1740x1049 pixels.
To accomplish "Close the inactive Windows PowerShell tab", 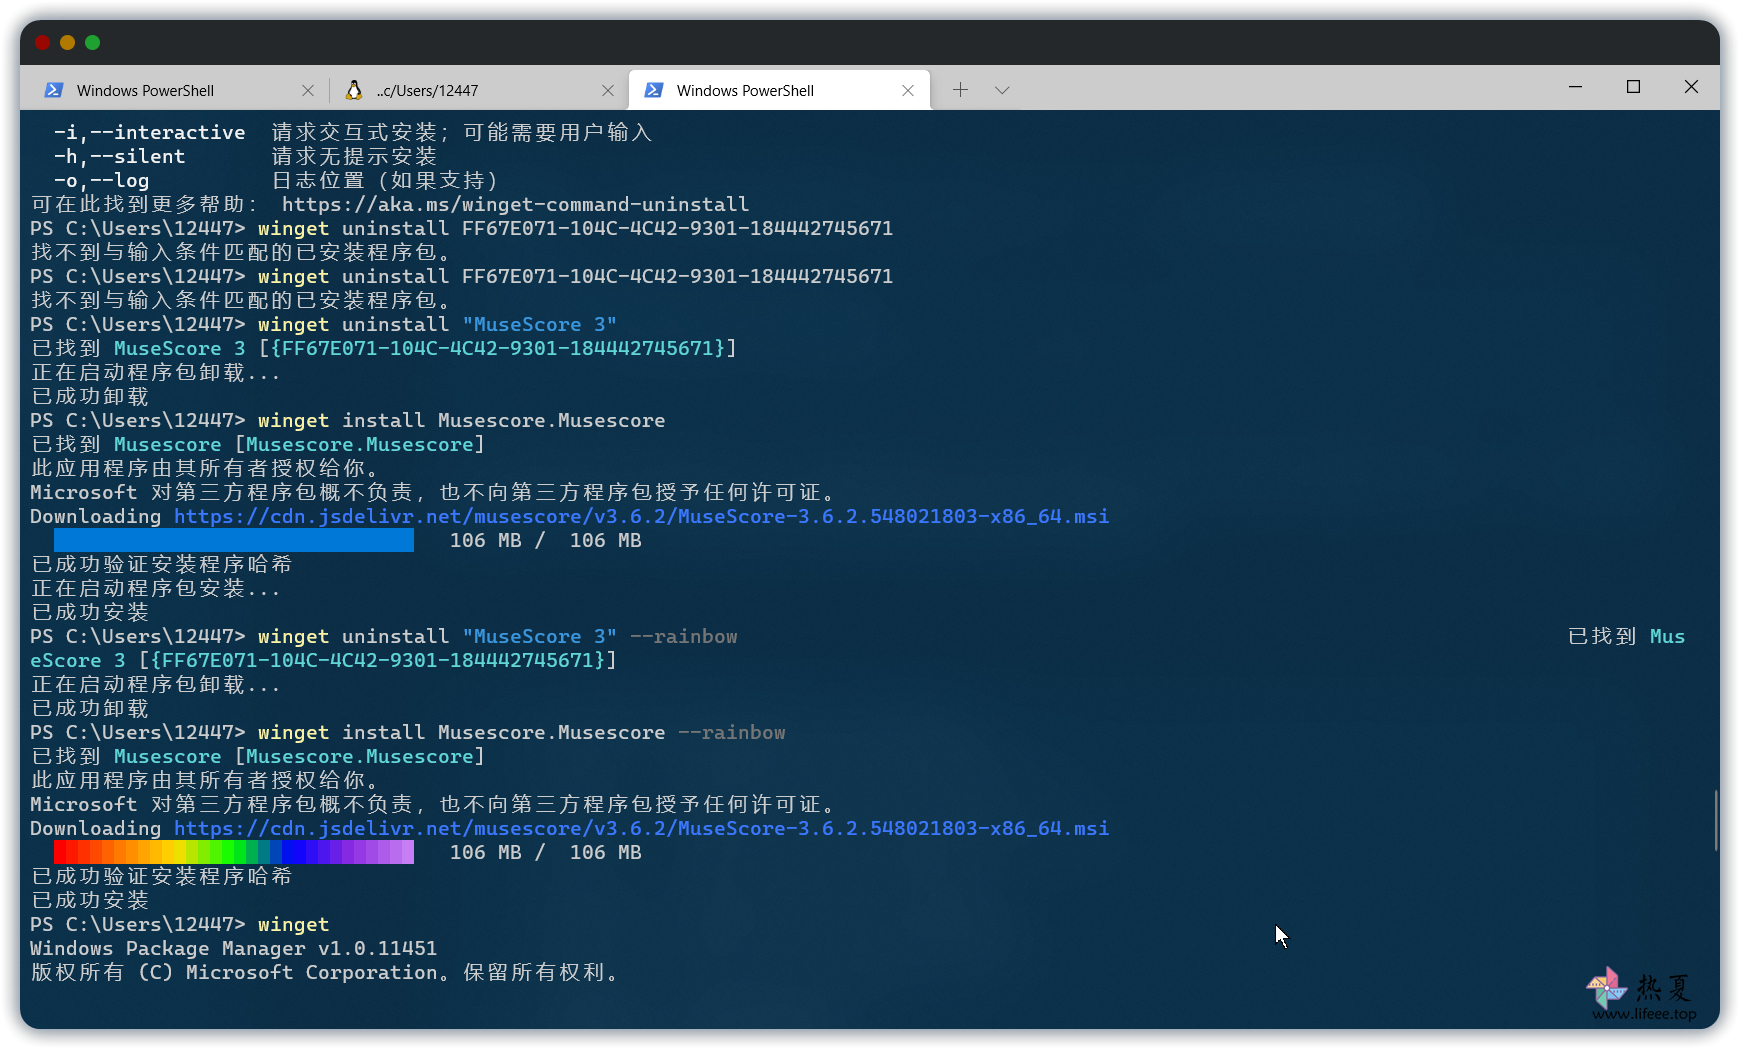I will tap(308, 90).
